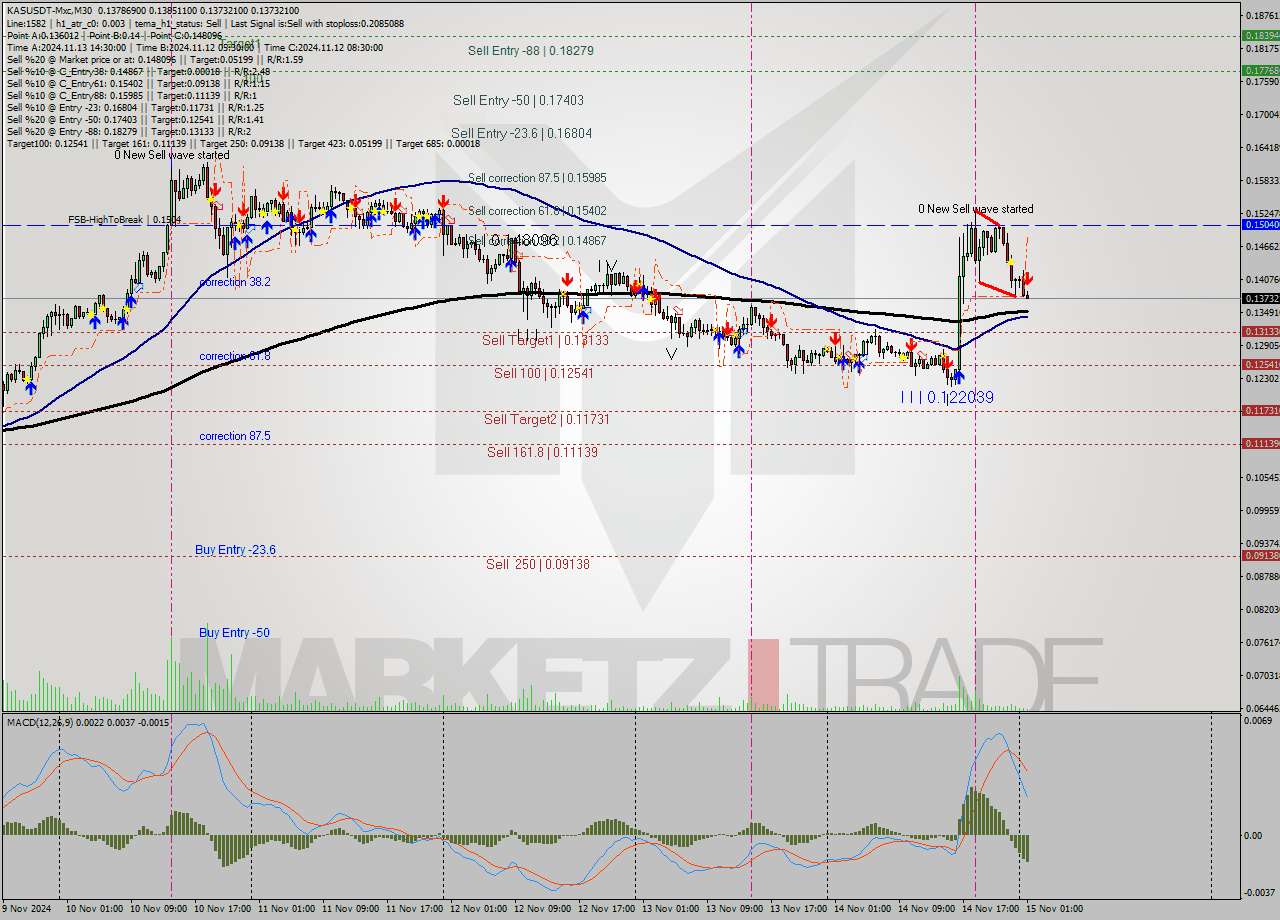Image resolution: width=1280 pixels, height=920 pixels.
Task: Click the 'Buy Entry -50' label
Action: click(234, 633)
